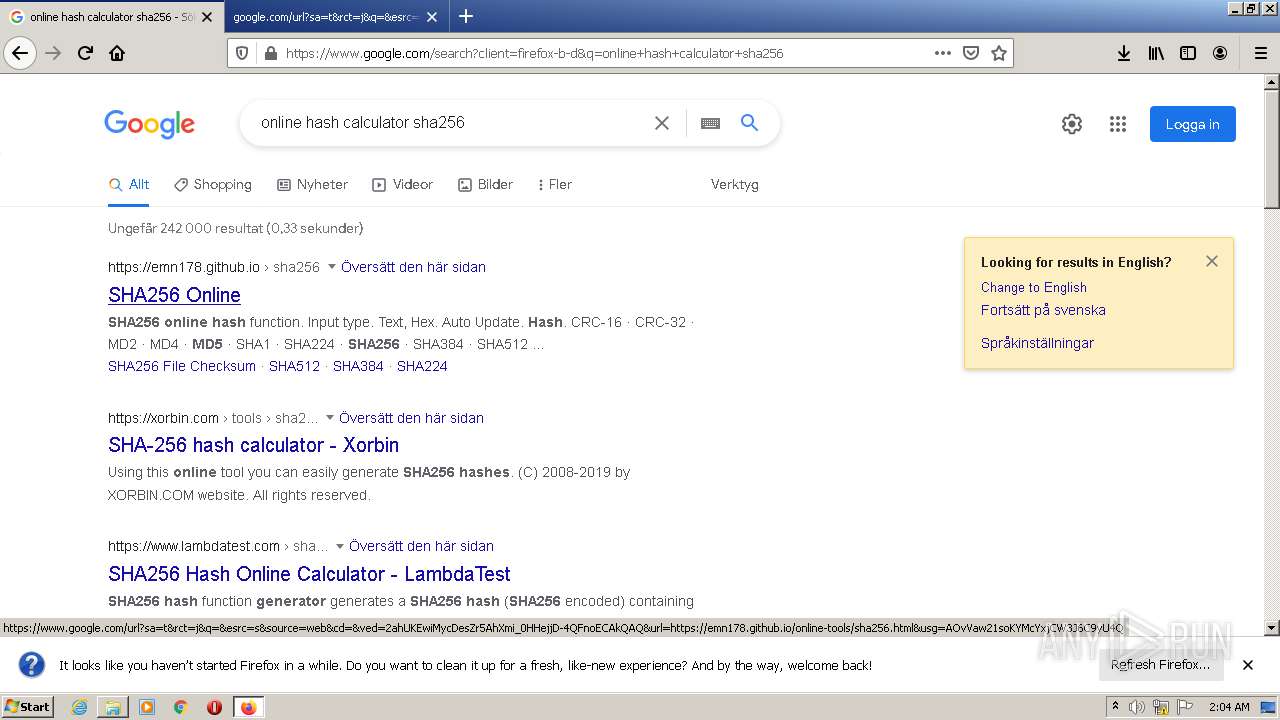Viewport: 1280px width, 720px height.
Task: Open Opera from the taskbar
Action: tap(214, 707)
